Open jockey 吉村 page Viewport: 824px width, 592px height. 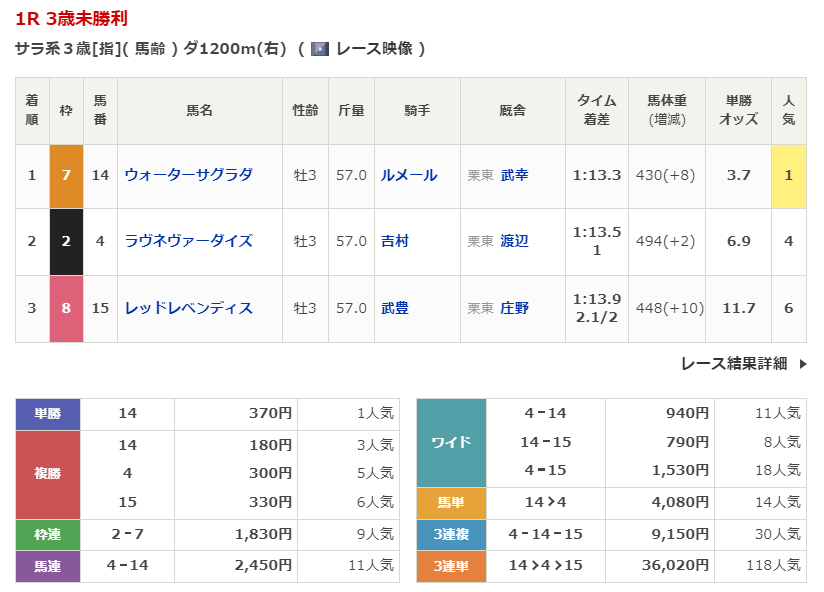click(395, 241)
